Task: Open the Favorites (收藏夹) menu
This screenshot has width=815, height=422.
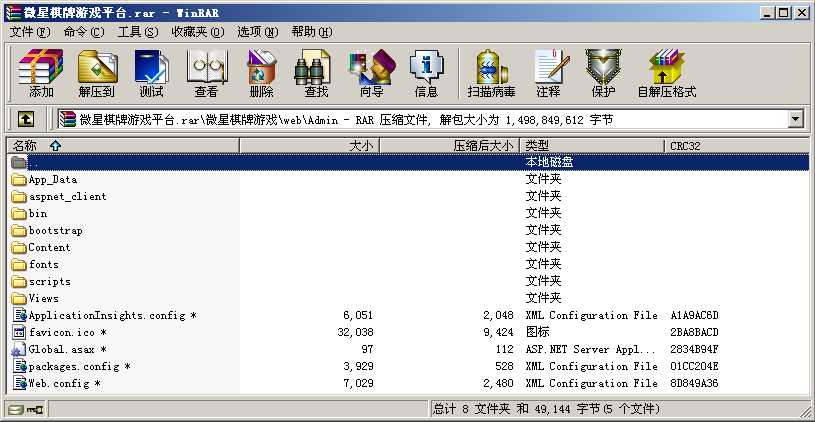Action: point(198,32)
